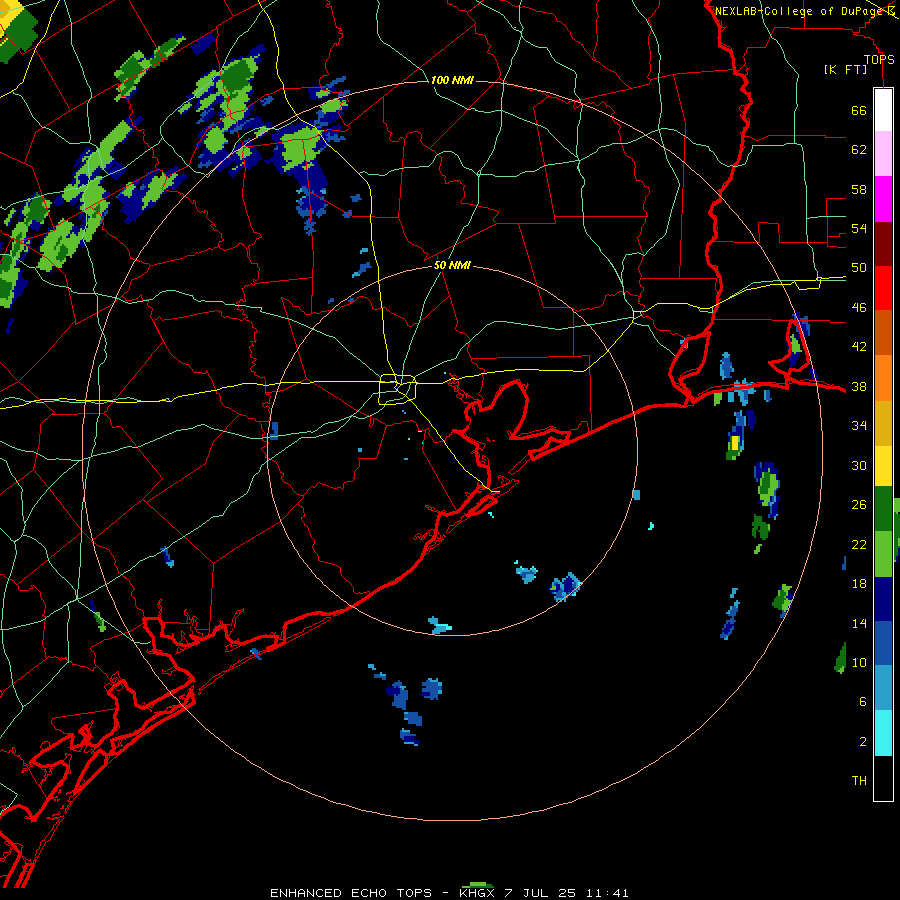Select the '38' legend value
This screenshot has height=900, width=900.
(859, 386)
